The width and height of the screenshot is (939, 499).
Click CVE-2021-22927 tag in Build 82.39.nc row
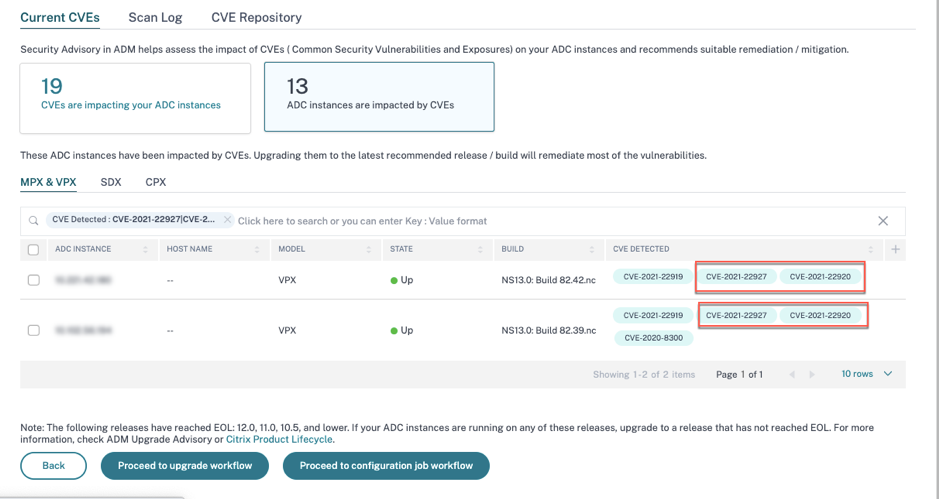[736, 315]
